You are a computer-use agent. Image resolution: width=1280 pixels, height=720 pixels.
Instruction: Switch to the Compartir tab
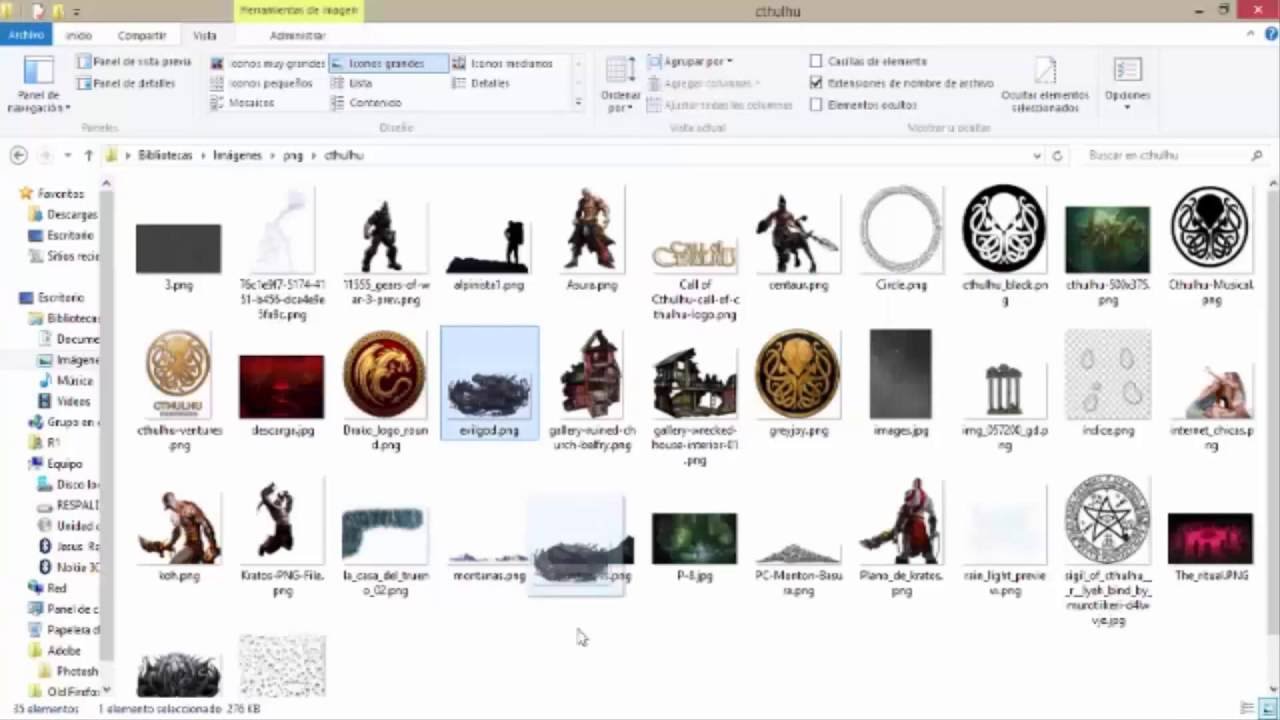142,35
